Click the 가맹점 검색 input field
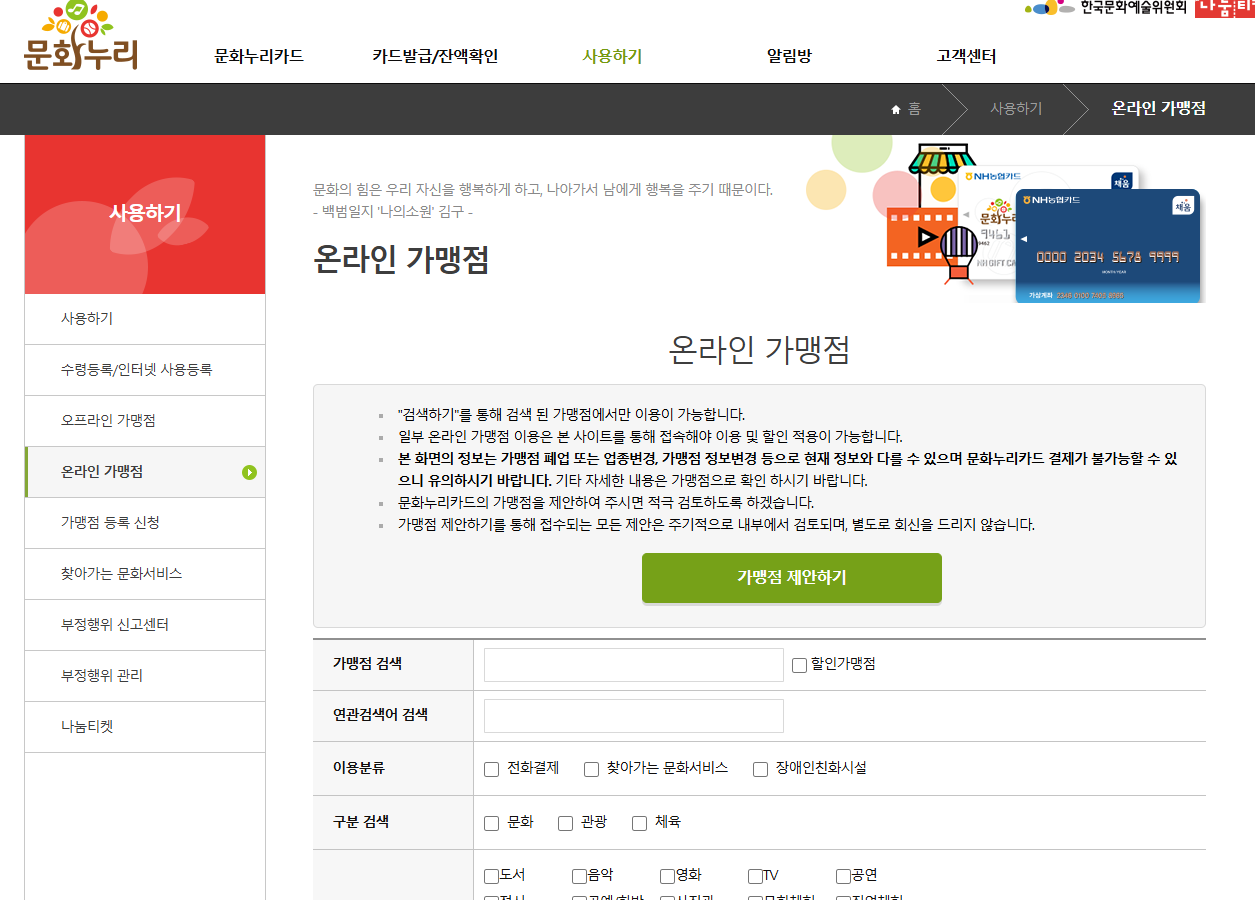 (633, 664)
